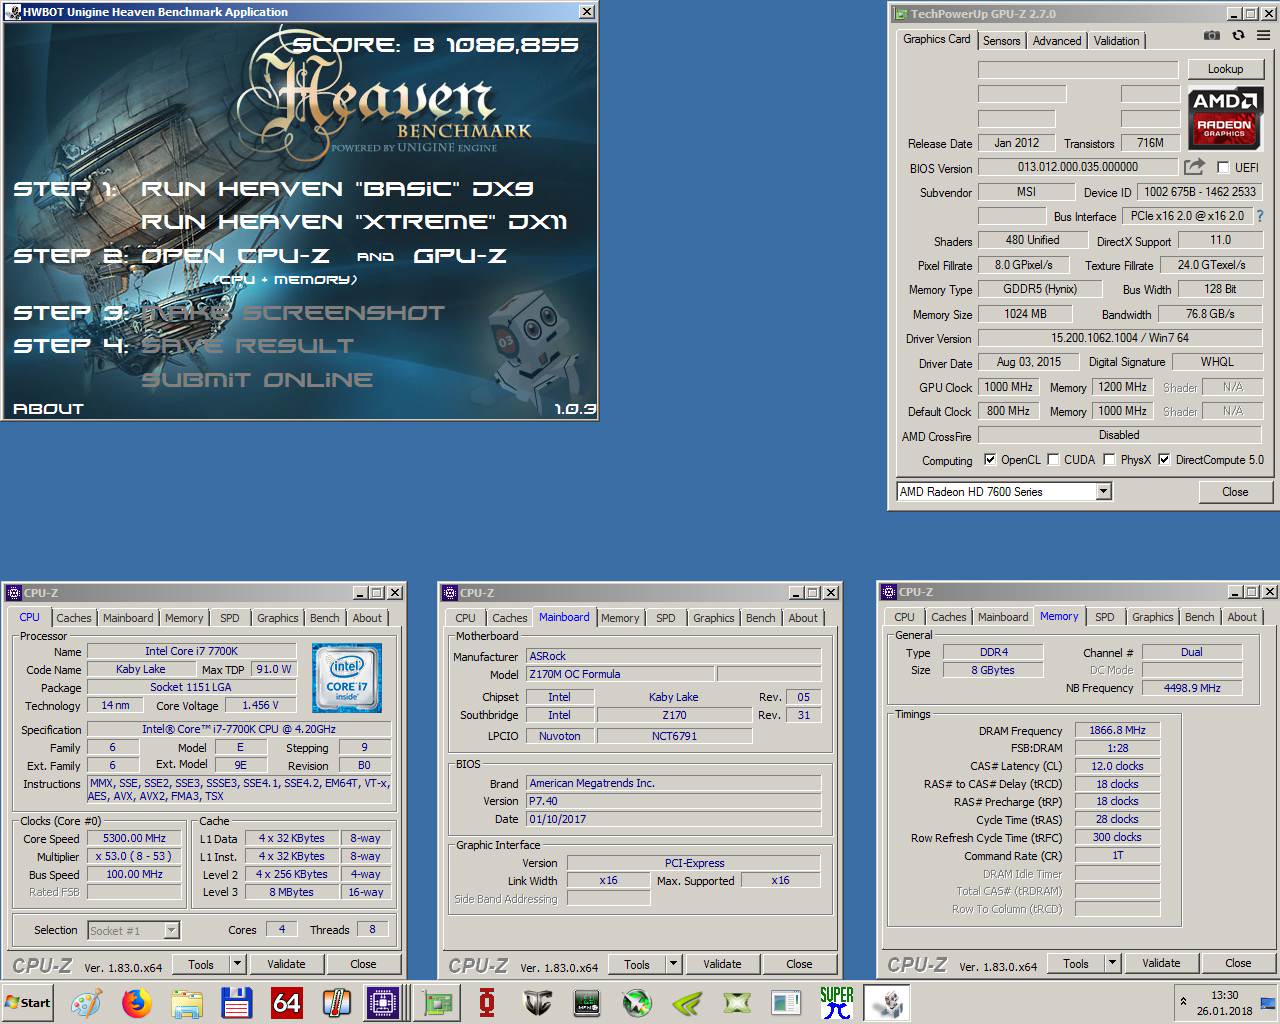The height and width of the screenshot is (1024, 1280).
Task: Click Open CPU-Z in Heaven step 2
Action: tap(235, 255)
